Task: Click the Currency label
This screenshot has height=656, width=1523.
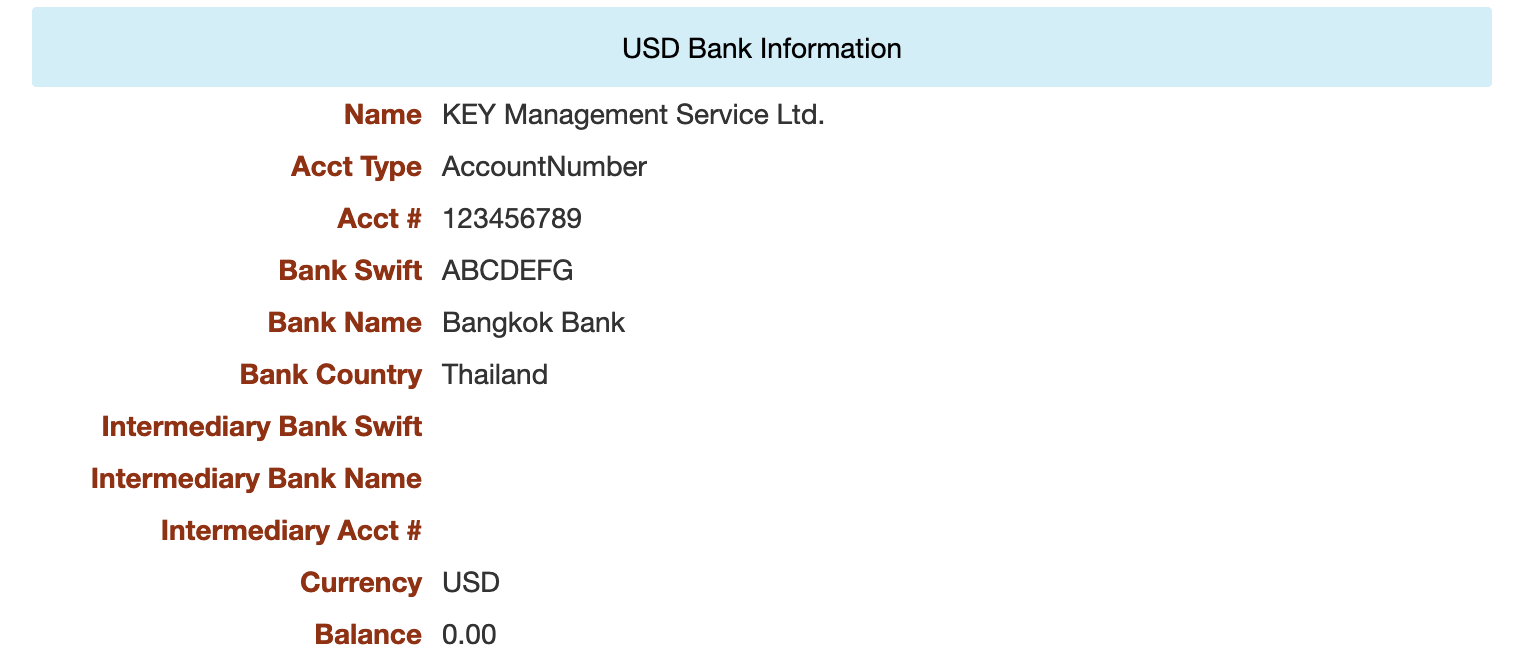Action: point(360,583)
